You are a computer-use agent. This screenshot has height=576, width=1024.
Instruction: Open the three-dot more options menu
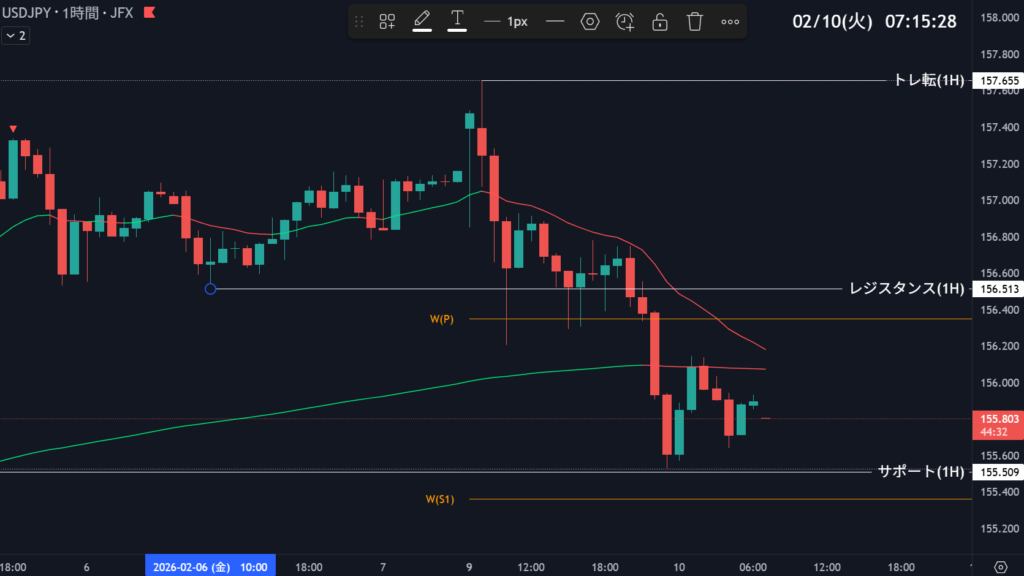(x=730, y=22)
